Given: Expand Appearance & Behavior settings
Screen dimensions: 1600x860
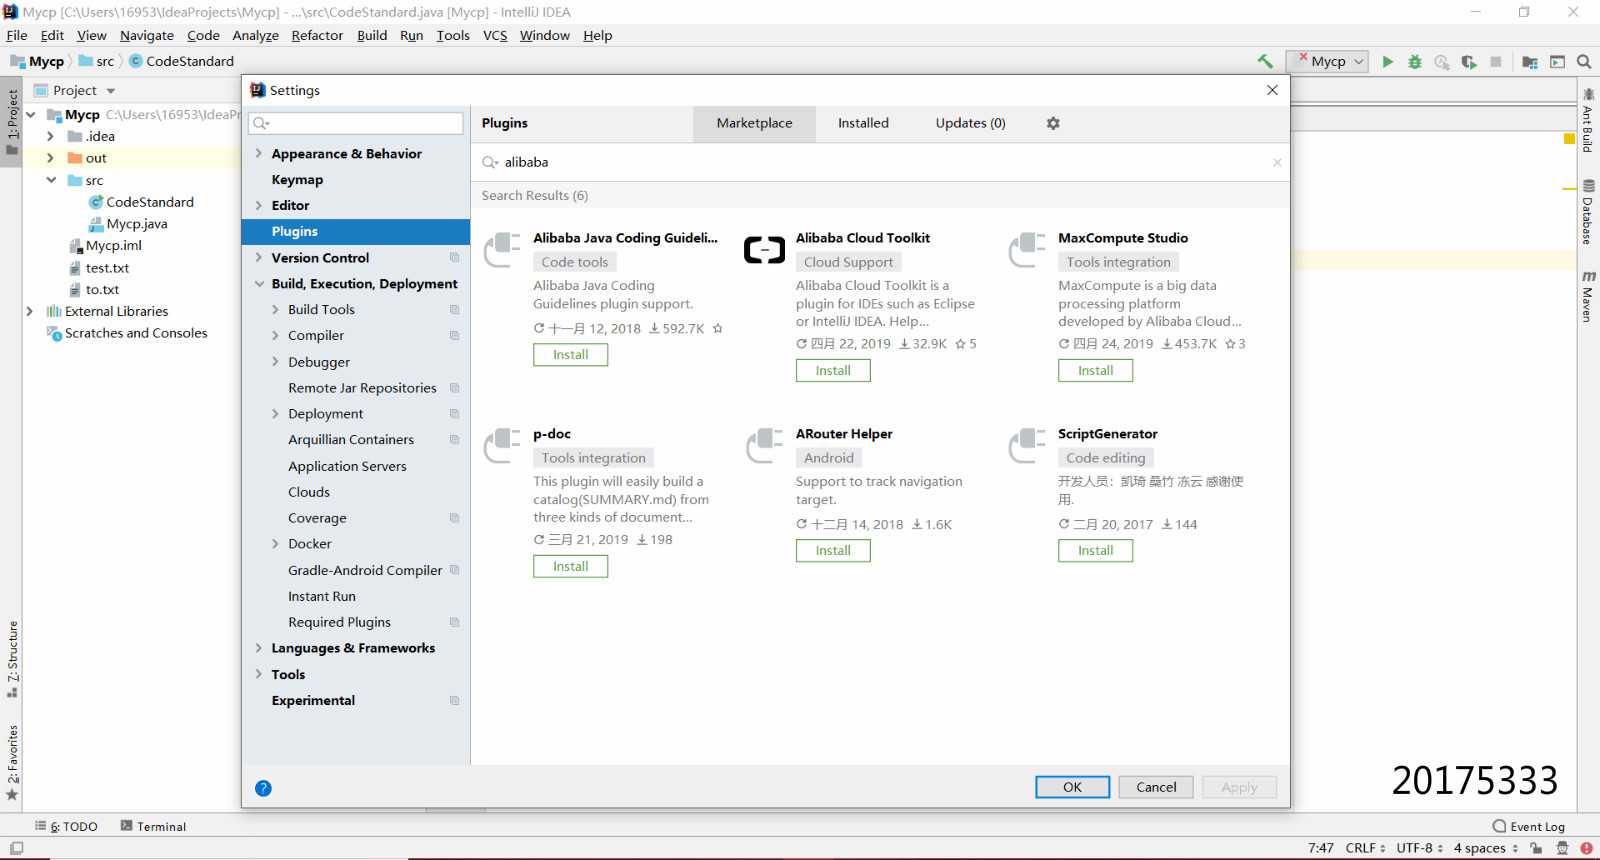Looking at the screenshot, I should (x=258, y=153).
